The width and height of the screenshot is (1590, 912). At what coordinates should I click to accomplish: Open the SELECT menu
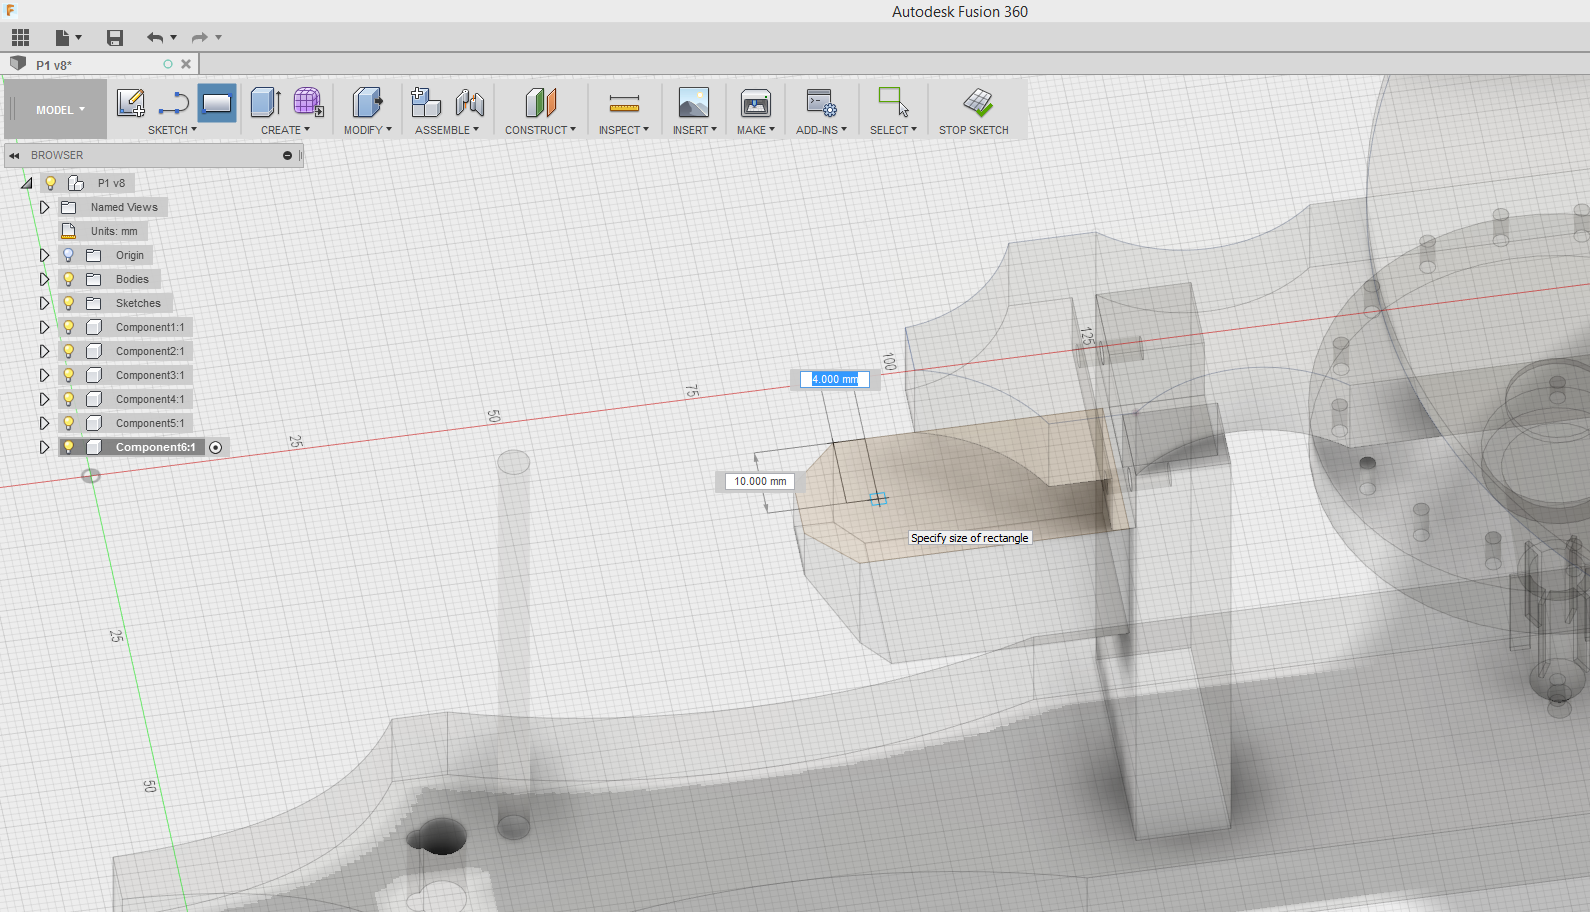[x=893, y=130]
